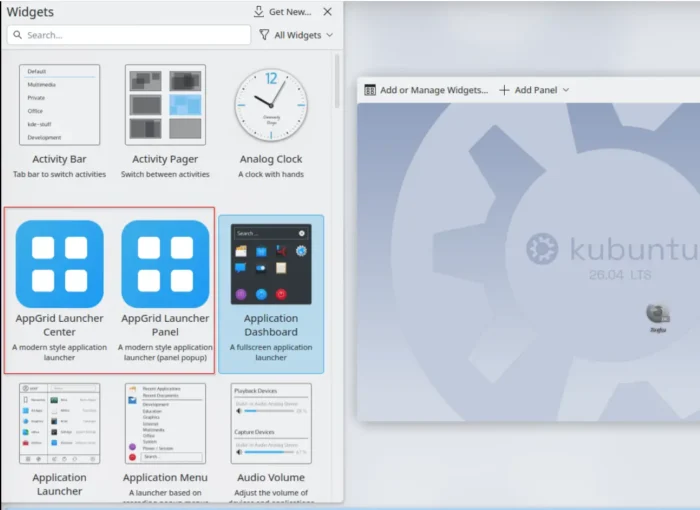This screenshot has height=510, width=700.
Task: Choose the AppGrid Launcher Center icon
Action: (59, 264)
